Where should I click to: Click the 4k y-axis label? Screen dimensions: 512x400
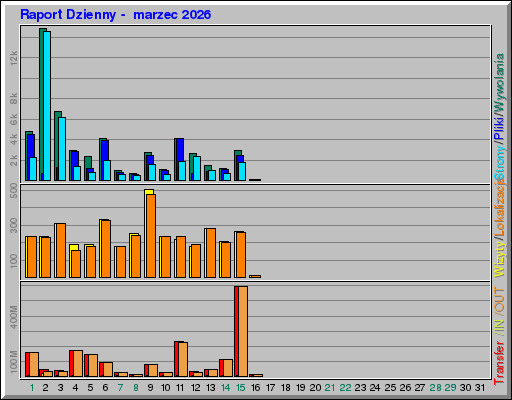14,140
